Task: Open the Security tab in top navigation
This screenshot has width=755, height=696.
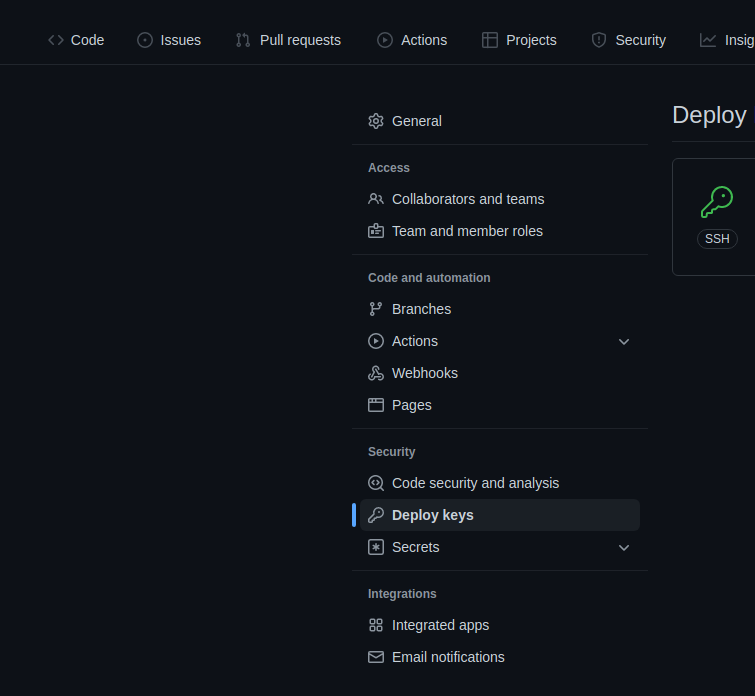Action: [x=628, y=40]
